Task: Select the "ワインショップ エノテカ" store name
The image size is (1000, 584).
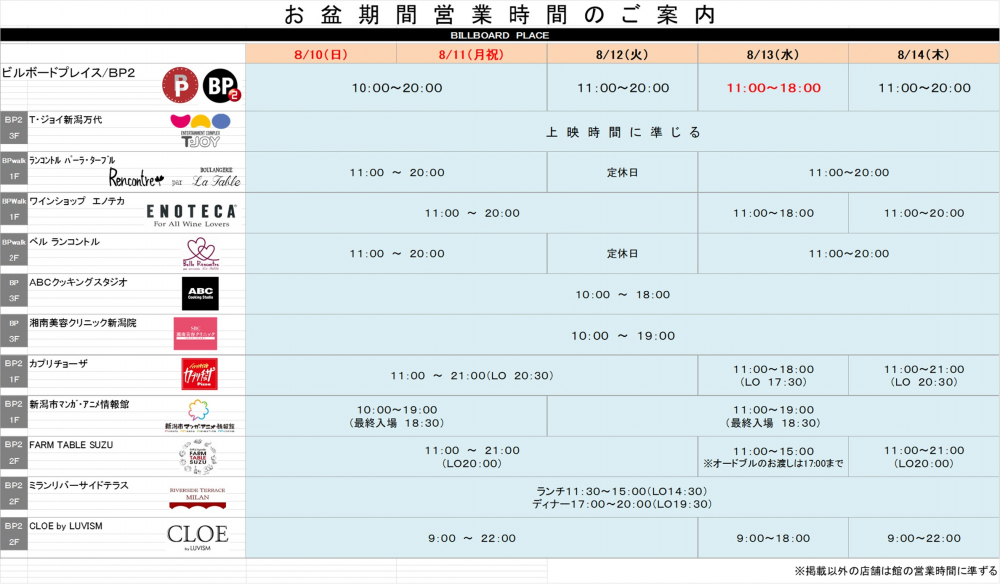Action: click(77, 201)
